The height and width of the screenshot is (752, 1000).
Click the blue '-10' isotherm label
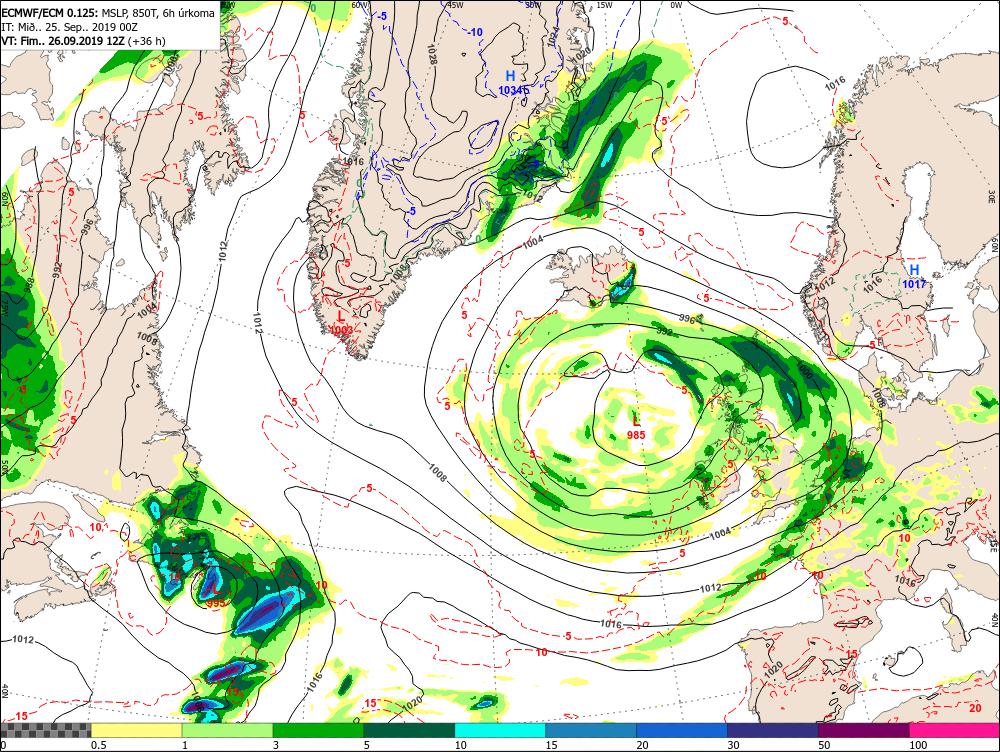475,32
